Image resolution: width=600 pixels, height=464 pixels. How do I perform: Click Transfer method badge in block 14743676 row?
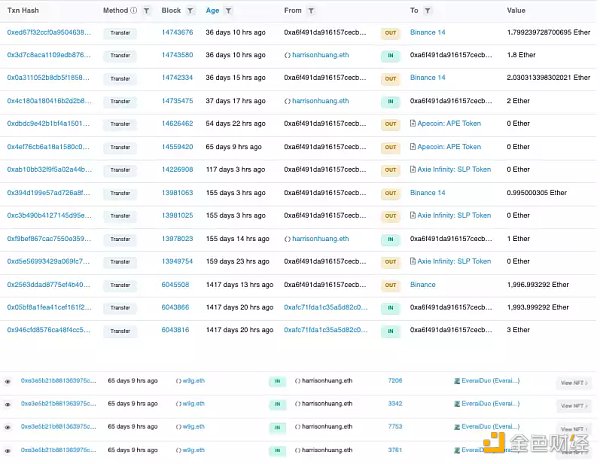click(x=120, y=33)
